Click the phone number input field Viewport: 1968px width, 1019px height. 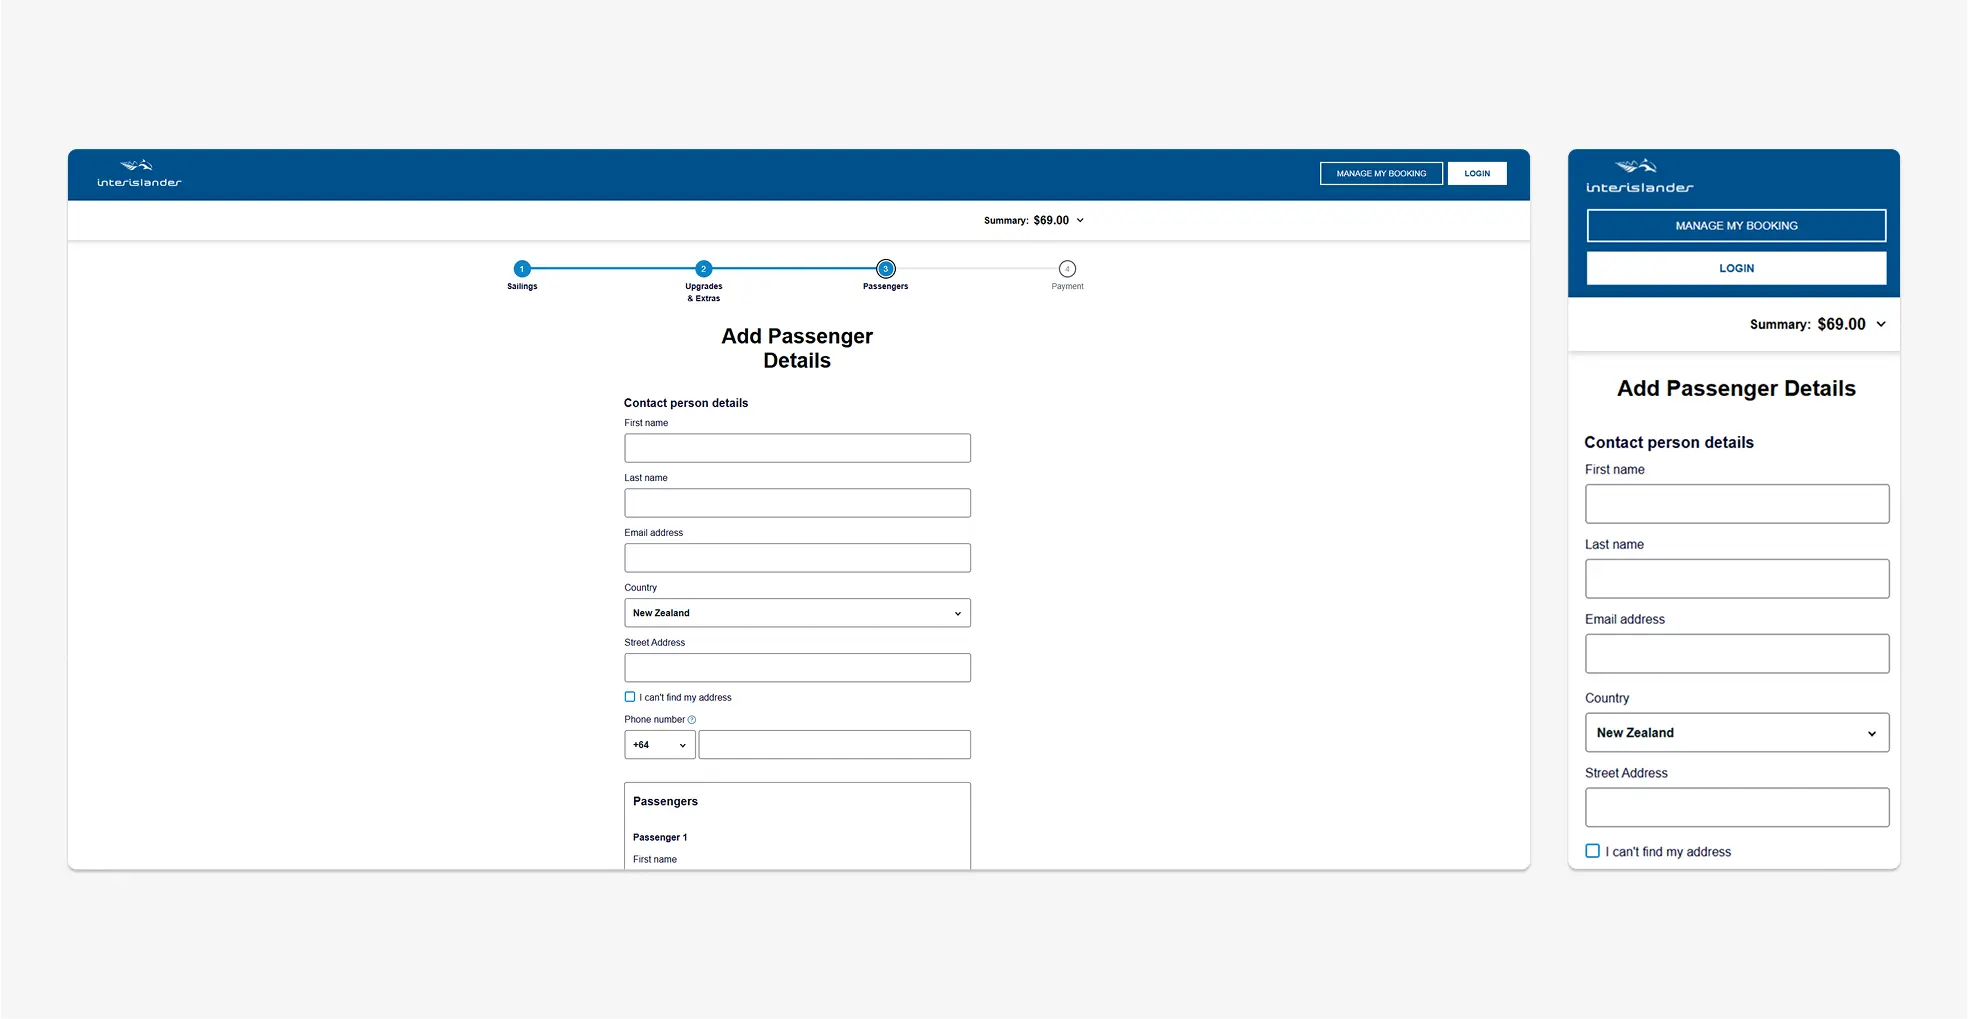pos(835,745)
